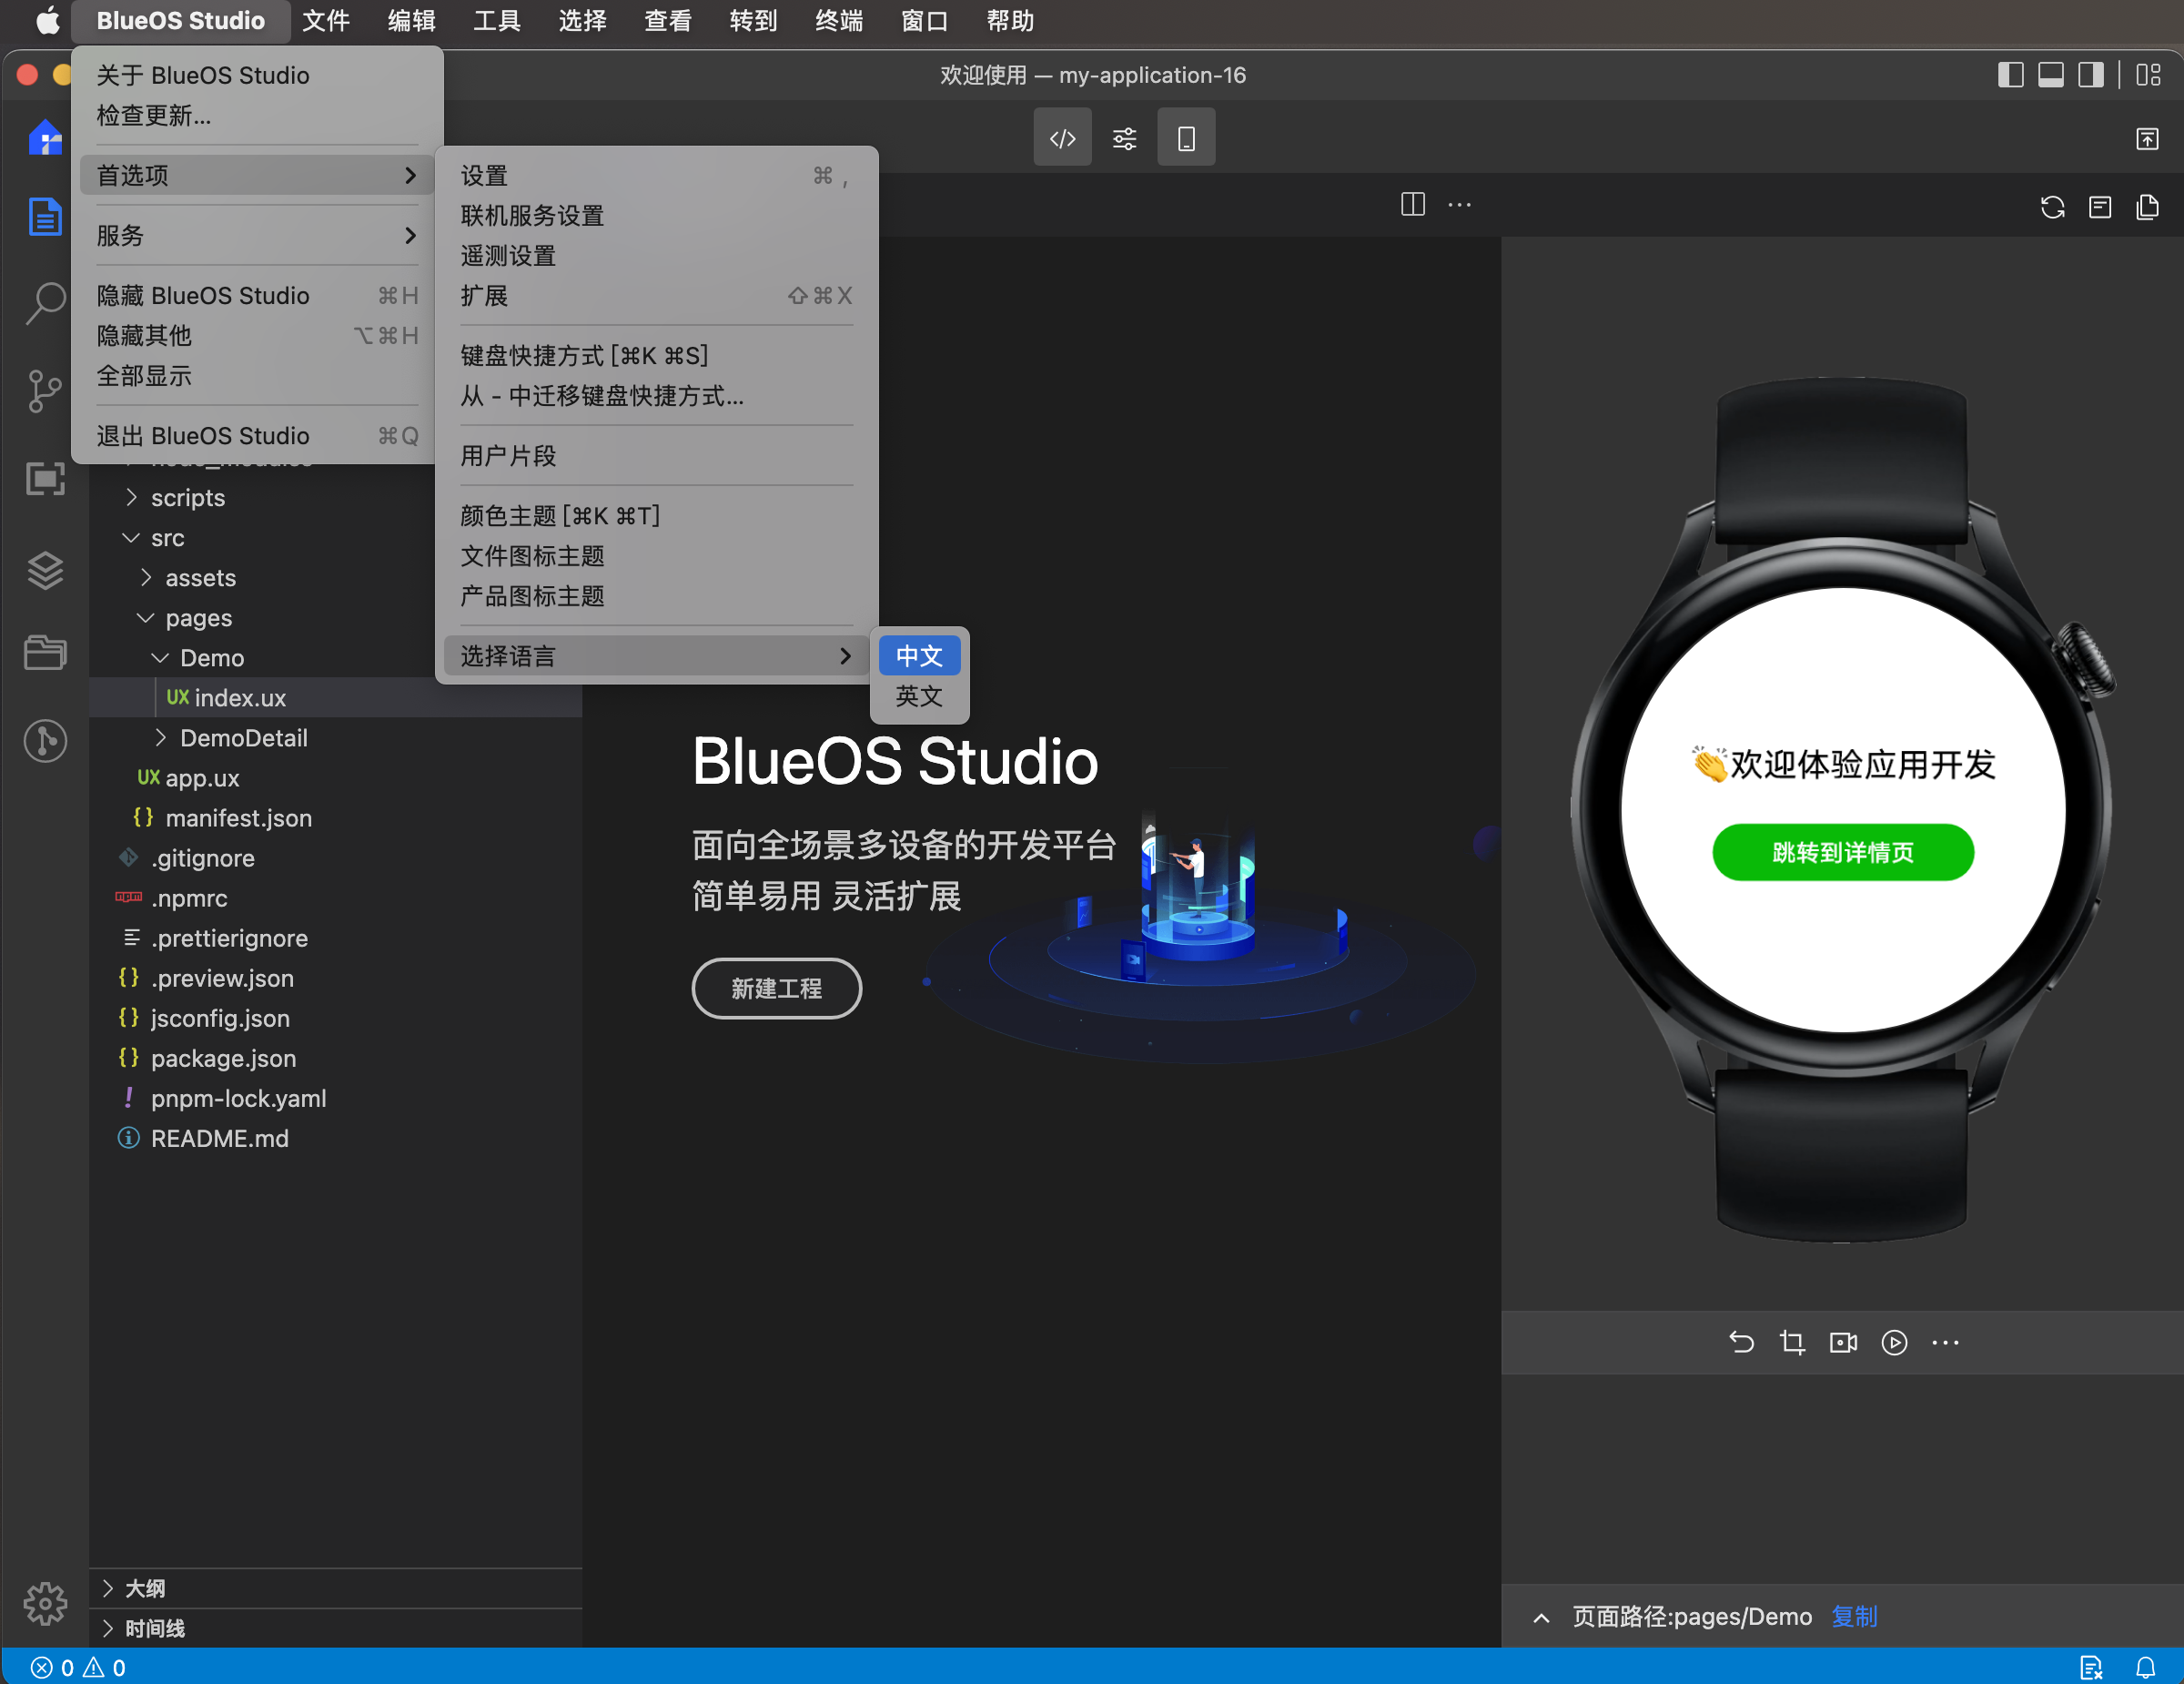Image resolution: width=2184 pixels, height=1684 pixels.
Task: Open the home icon in activity bar
Action: pyautogui.click(x=45, y=137)
